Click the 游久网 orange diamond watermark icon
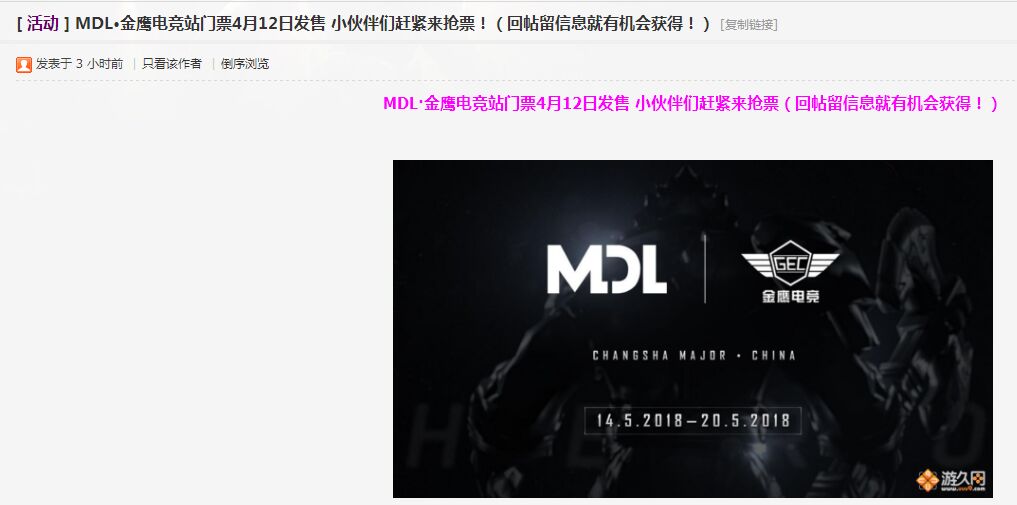Image resolution: width=1017 pixels, height=505 pixels. click(x=927, y=480)
